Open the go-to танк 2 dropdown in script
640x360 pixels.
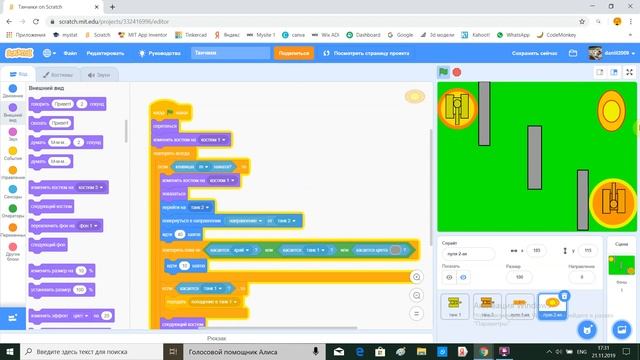point(200,207)
